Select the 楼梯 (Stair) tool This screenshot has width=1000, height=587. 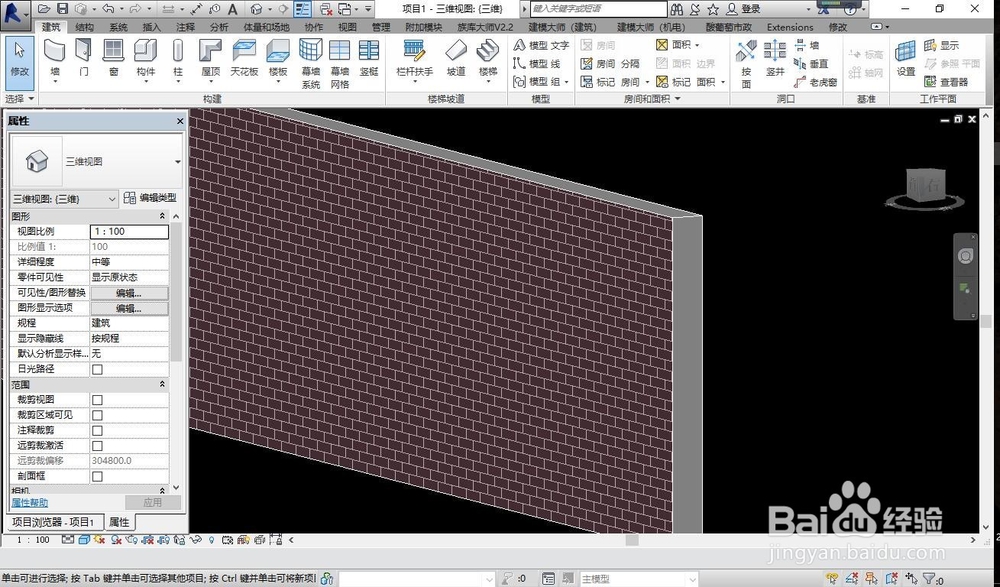488,59
